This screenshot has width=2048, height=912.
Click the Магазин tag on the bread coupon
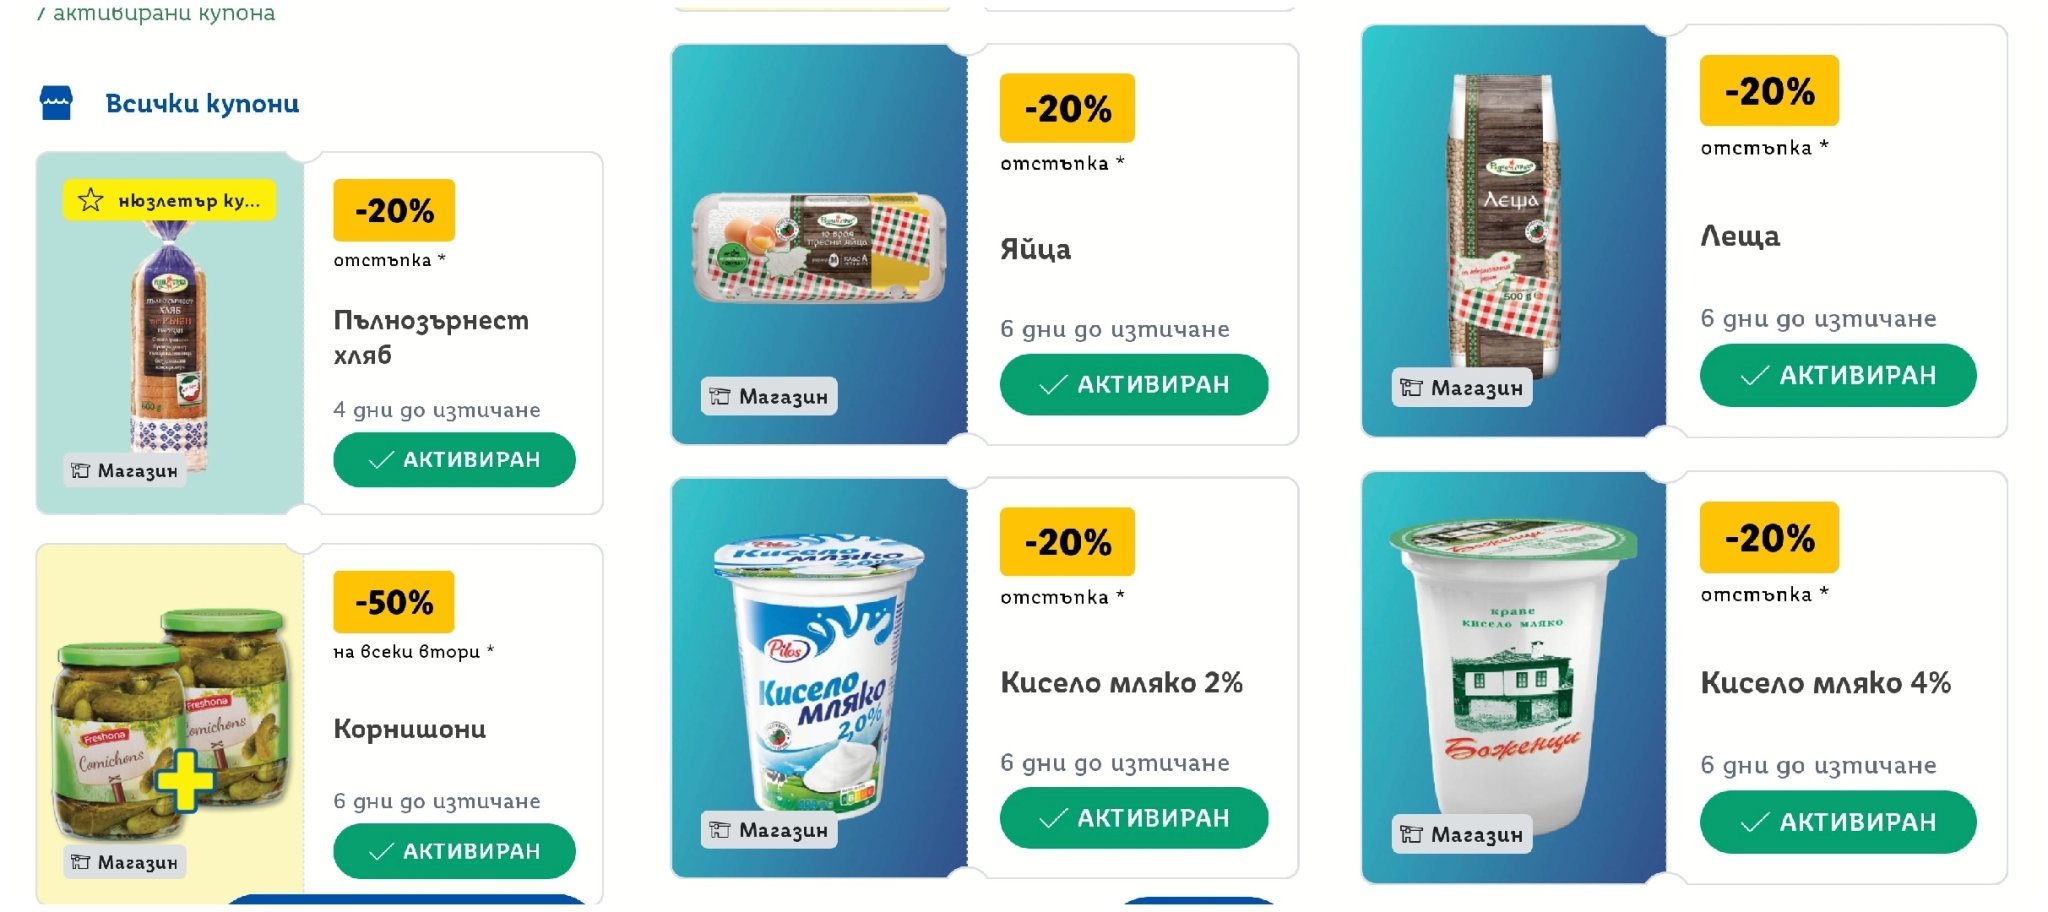125,470
